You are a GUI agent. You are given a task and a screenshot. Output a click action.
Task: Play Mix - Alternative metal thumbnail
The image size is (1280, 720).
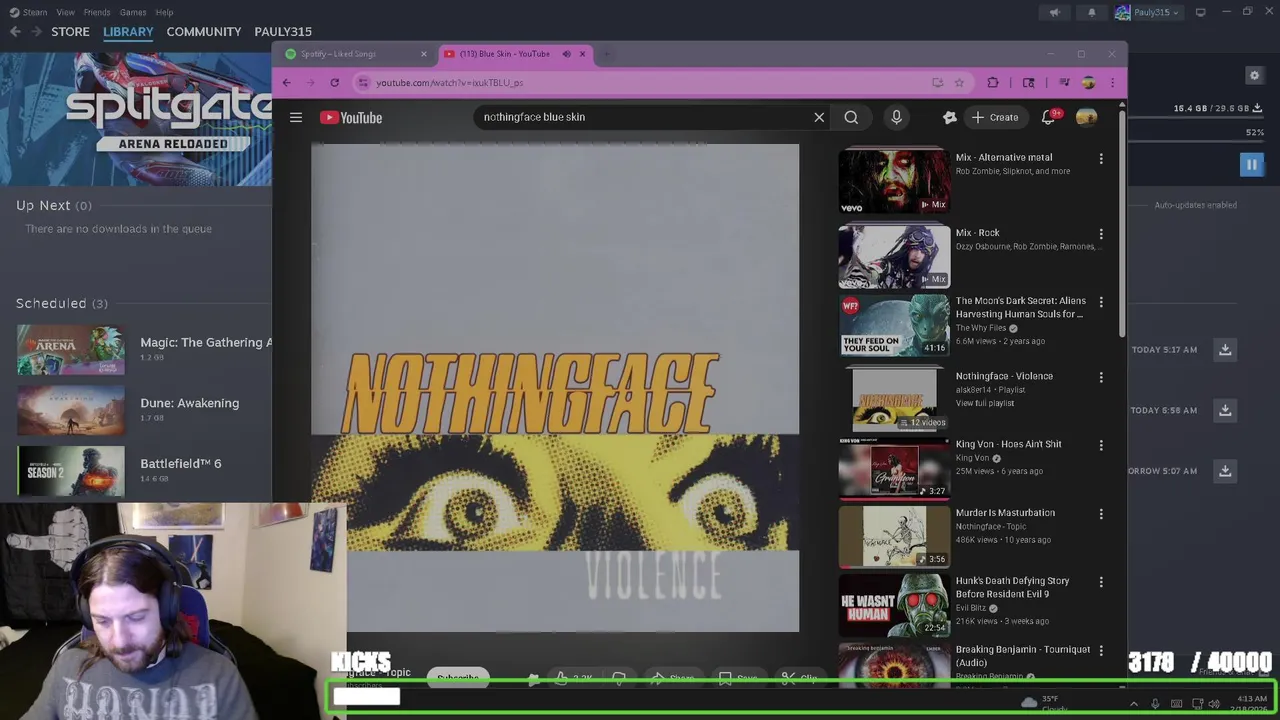pos(894,181)
